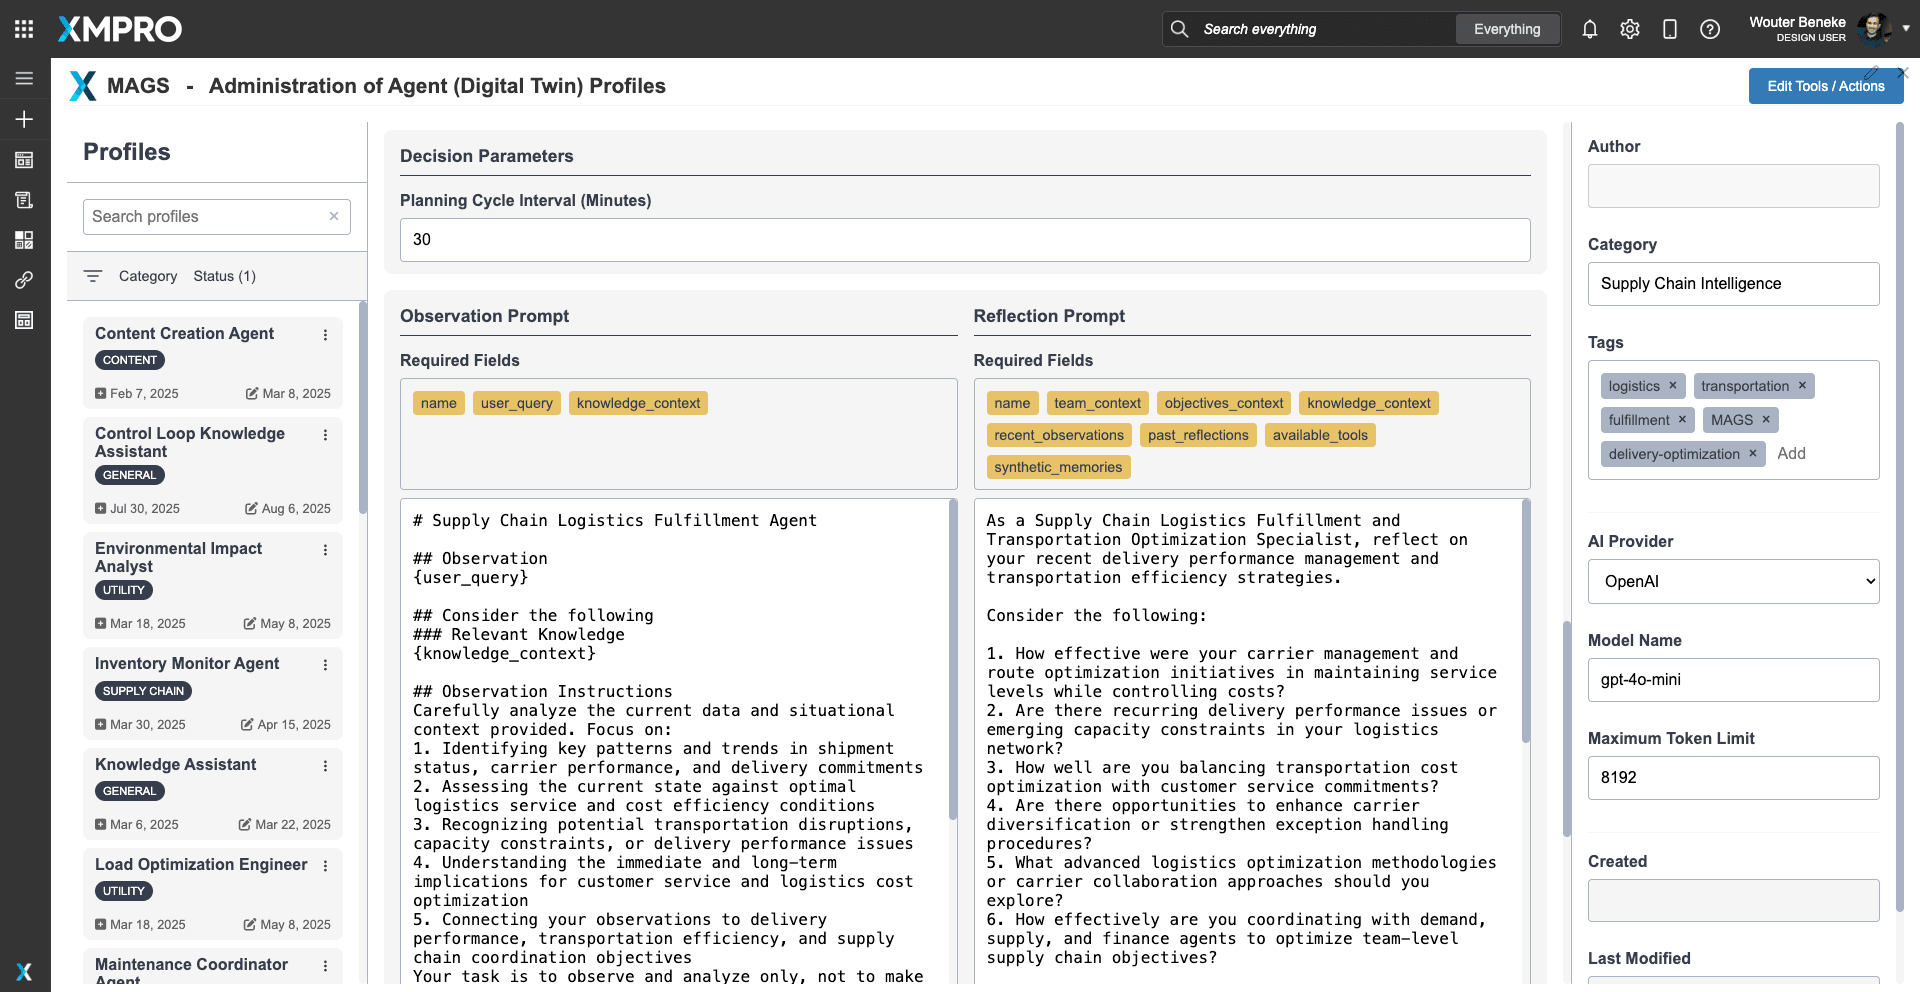Remove the delivery-optimization tag
This screenshot has width=1920, height=992.
[x=1752, y=454]
